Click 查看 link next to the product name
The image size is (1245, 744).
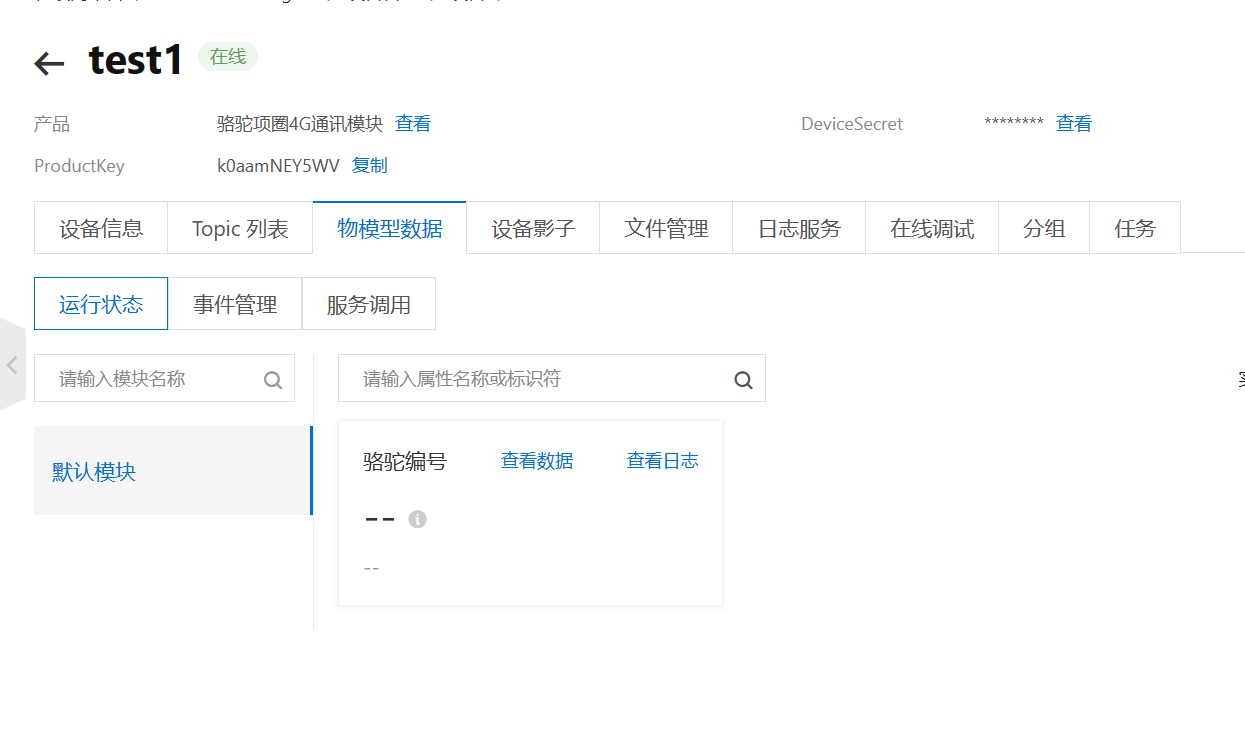[413, 124]
